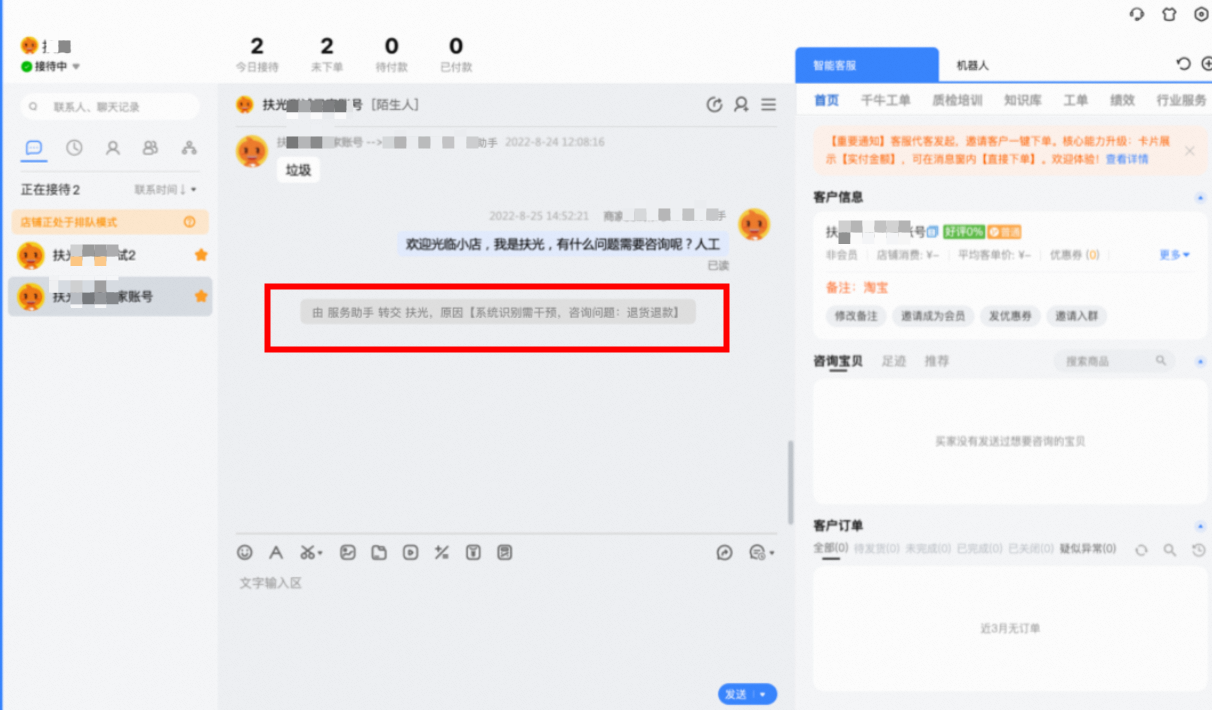The width and height of the screenshot is (1212, 710).
Task: Toggle star on the 家账号 contact
Action: tap(201, 296)
